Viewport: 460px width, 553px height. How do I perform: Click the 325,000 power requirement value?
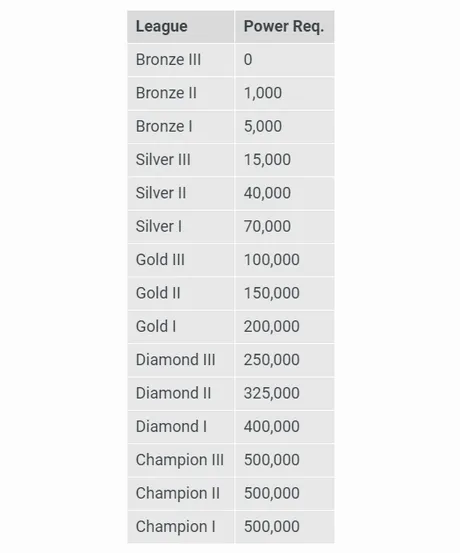click(x=272, y=393)
